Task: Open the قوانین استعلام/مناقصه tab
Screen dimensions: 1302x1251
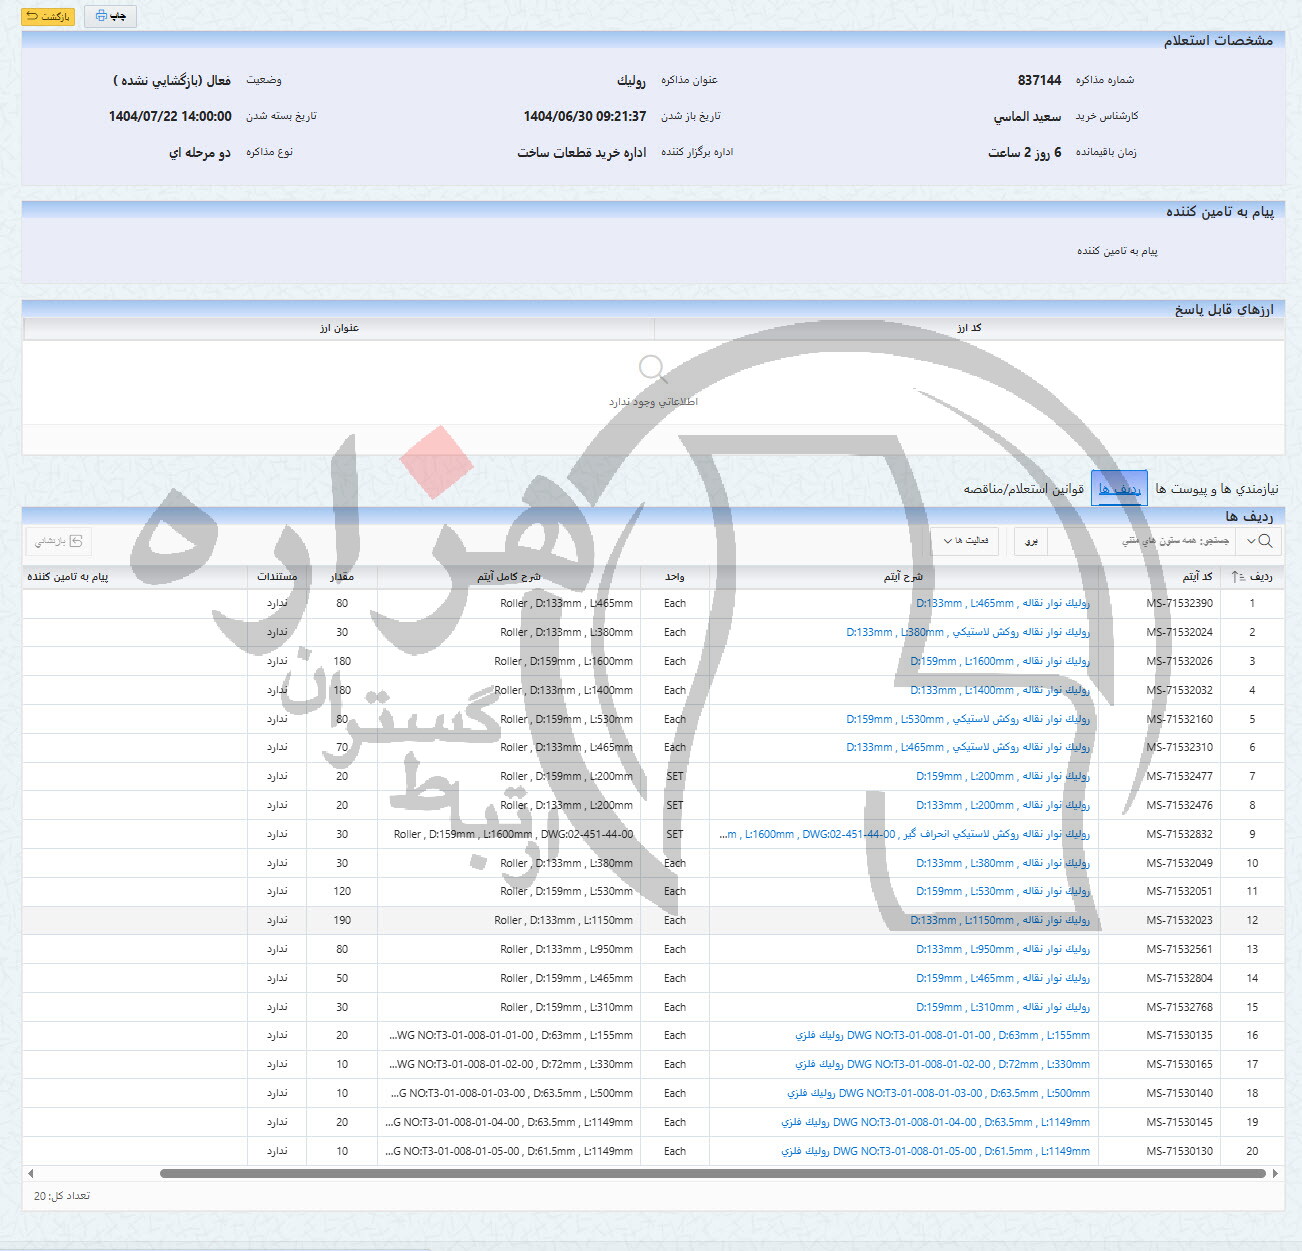Action: coord(1023,489)
